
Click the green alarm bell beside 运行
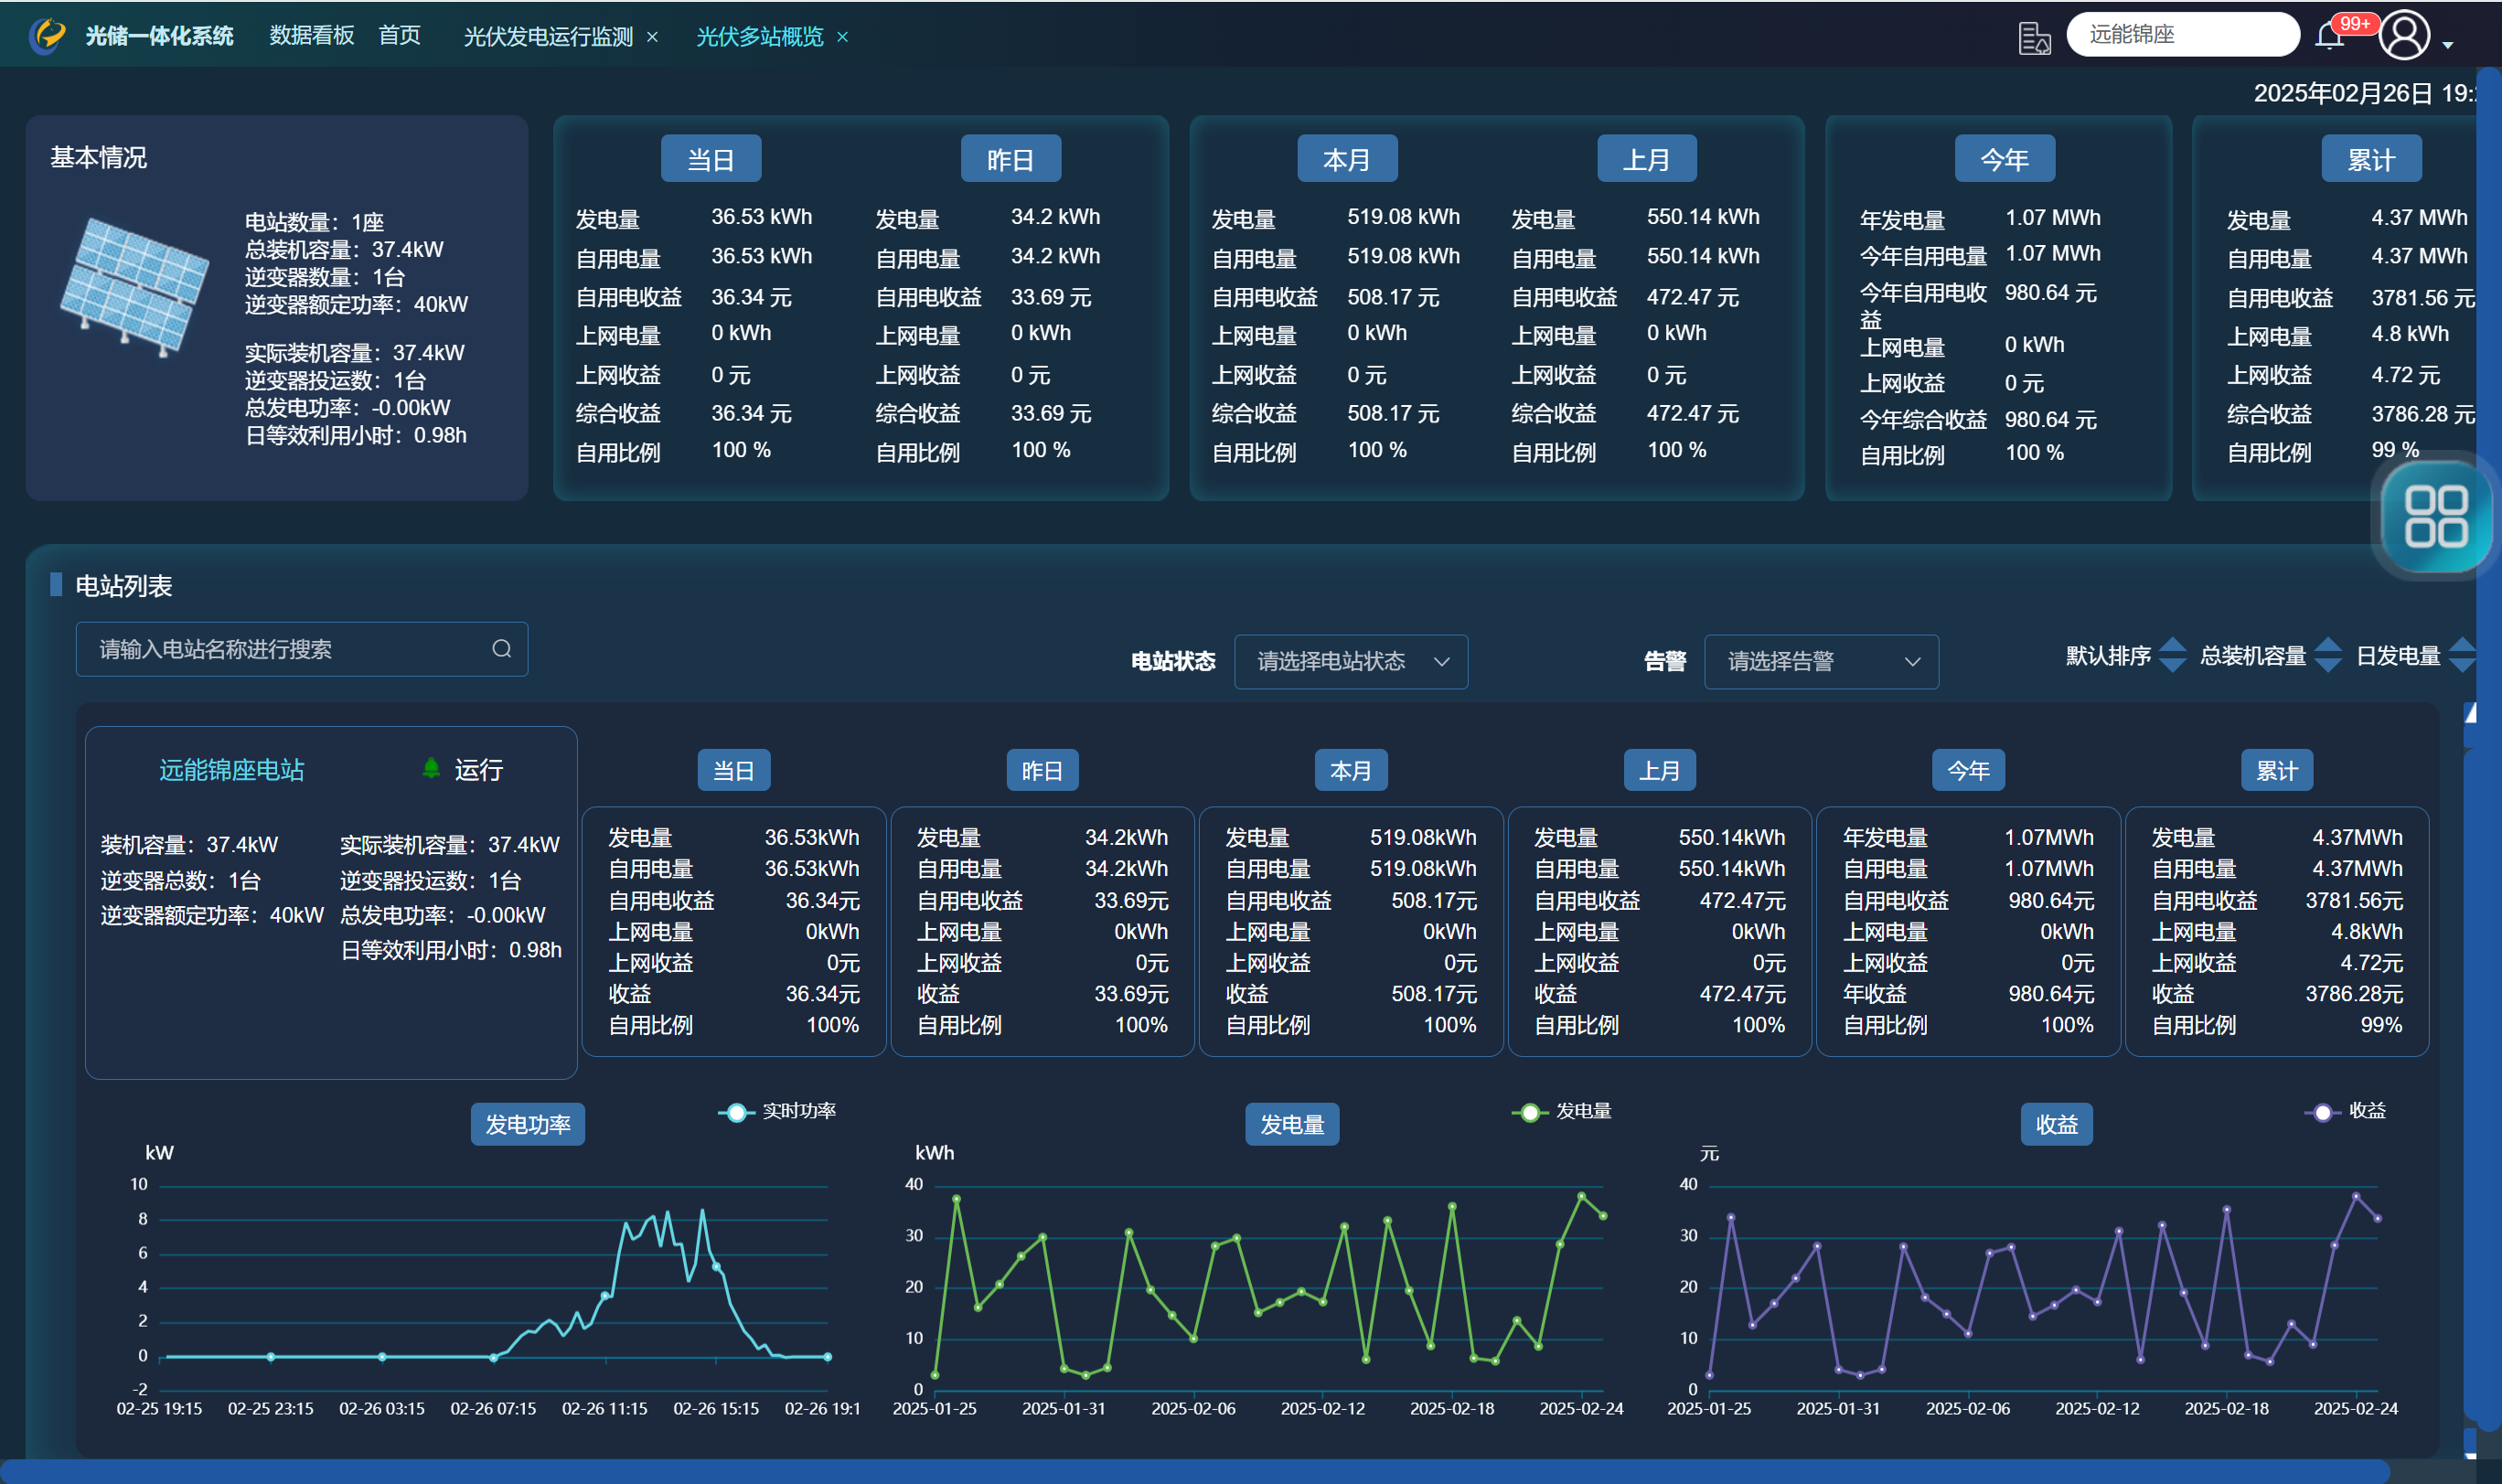431,768
